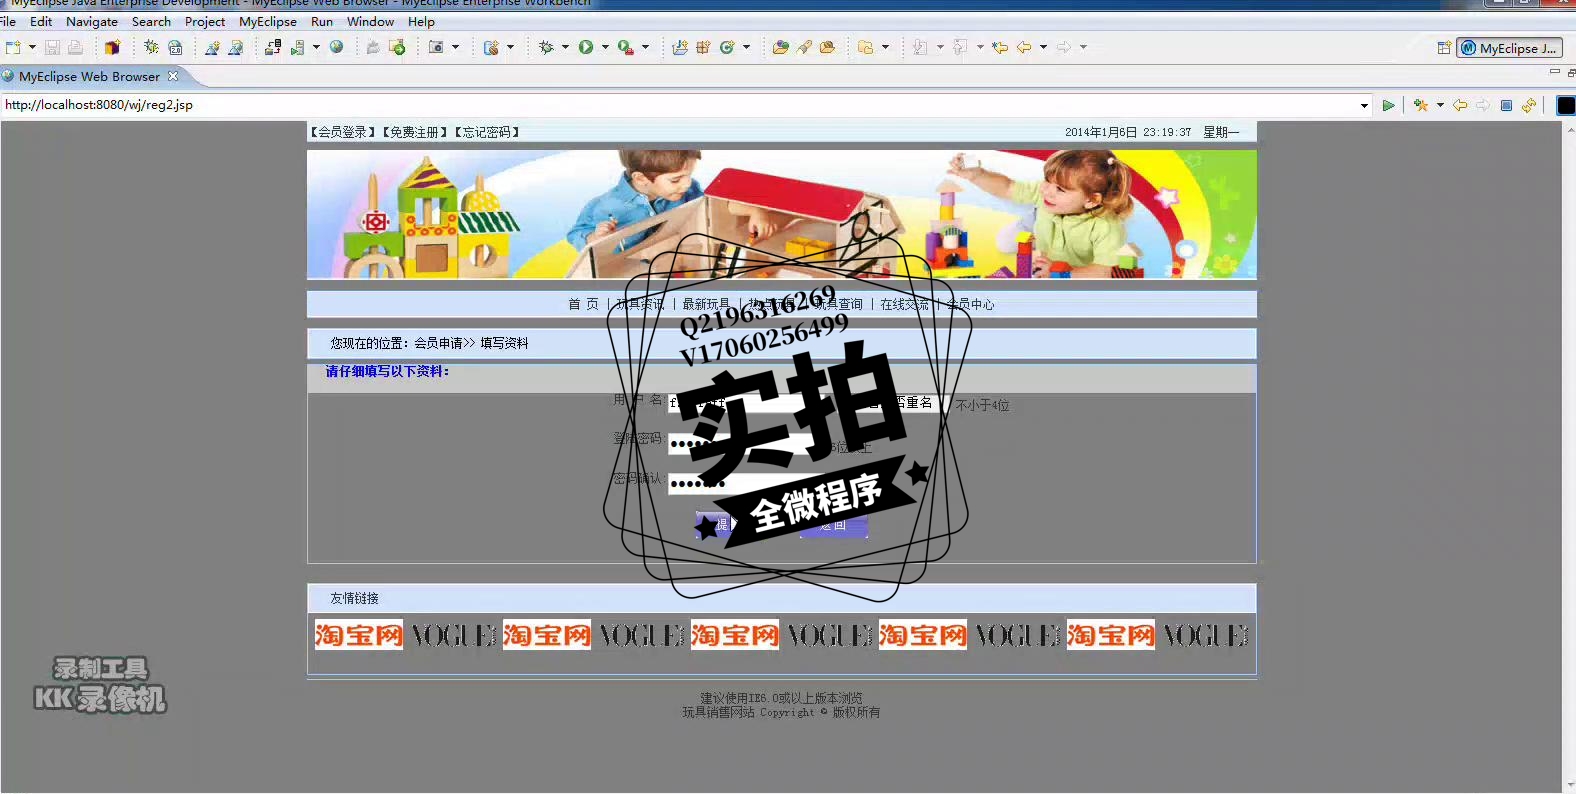Expand the screenshot camera dropdown arrow

click(x=456, y=47)
